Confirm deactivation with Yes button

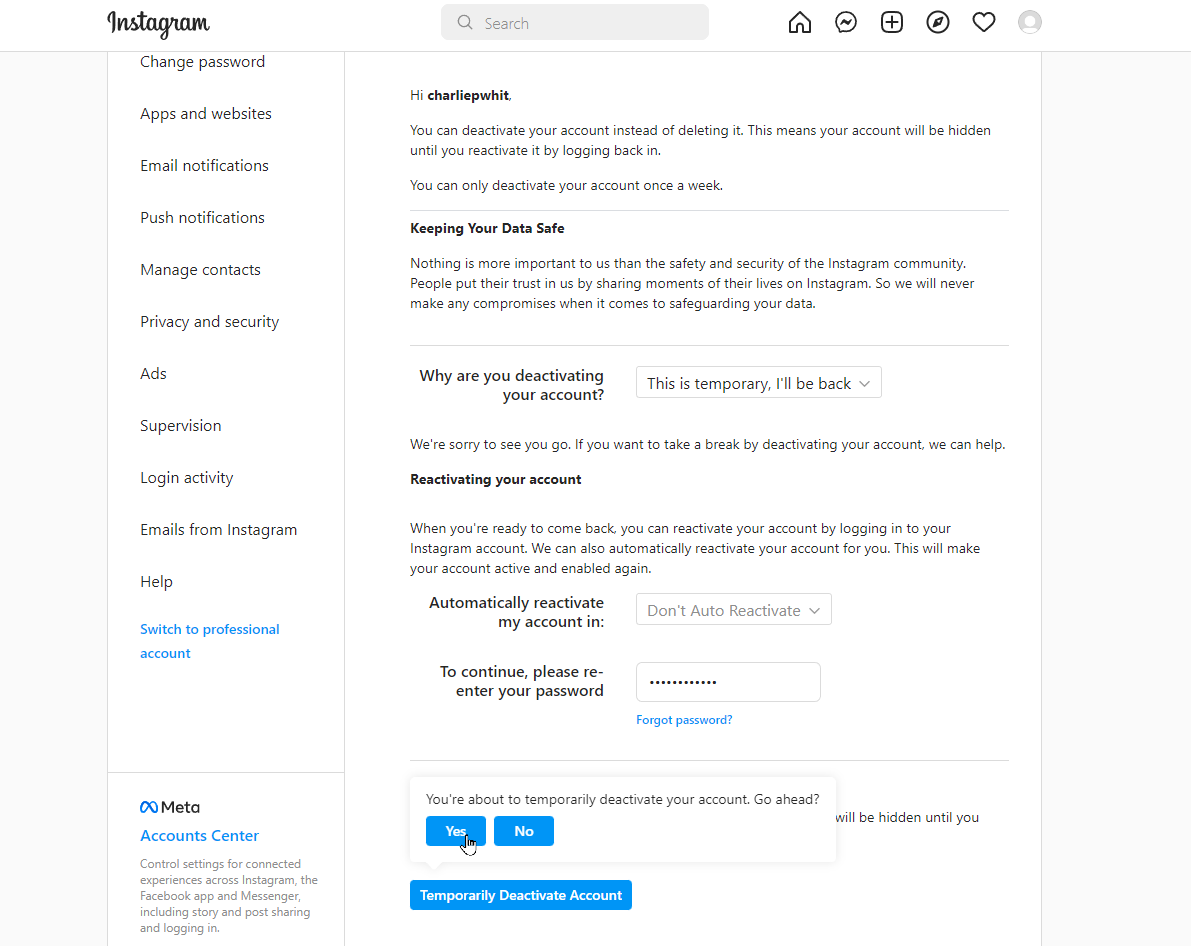coord(456,831)
